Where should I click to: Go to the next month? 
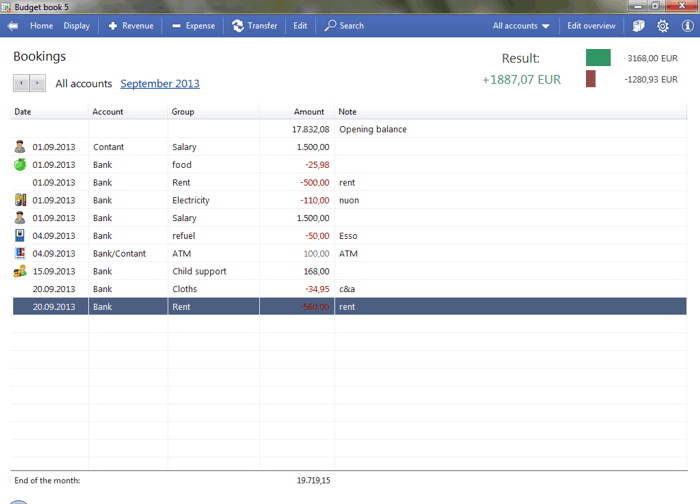click(x=38, y=84)
